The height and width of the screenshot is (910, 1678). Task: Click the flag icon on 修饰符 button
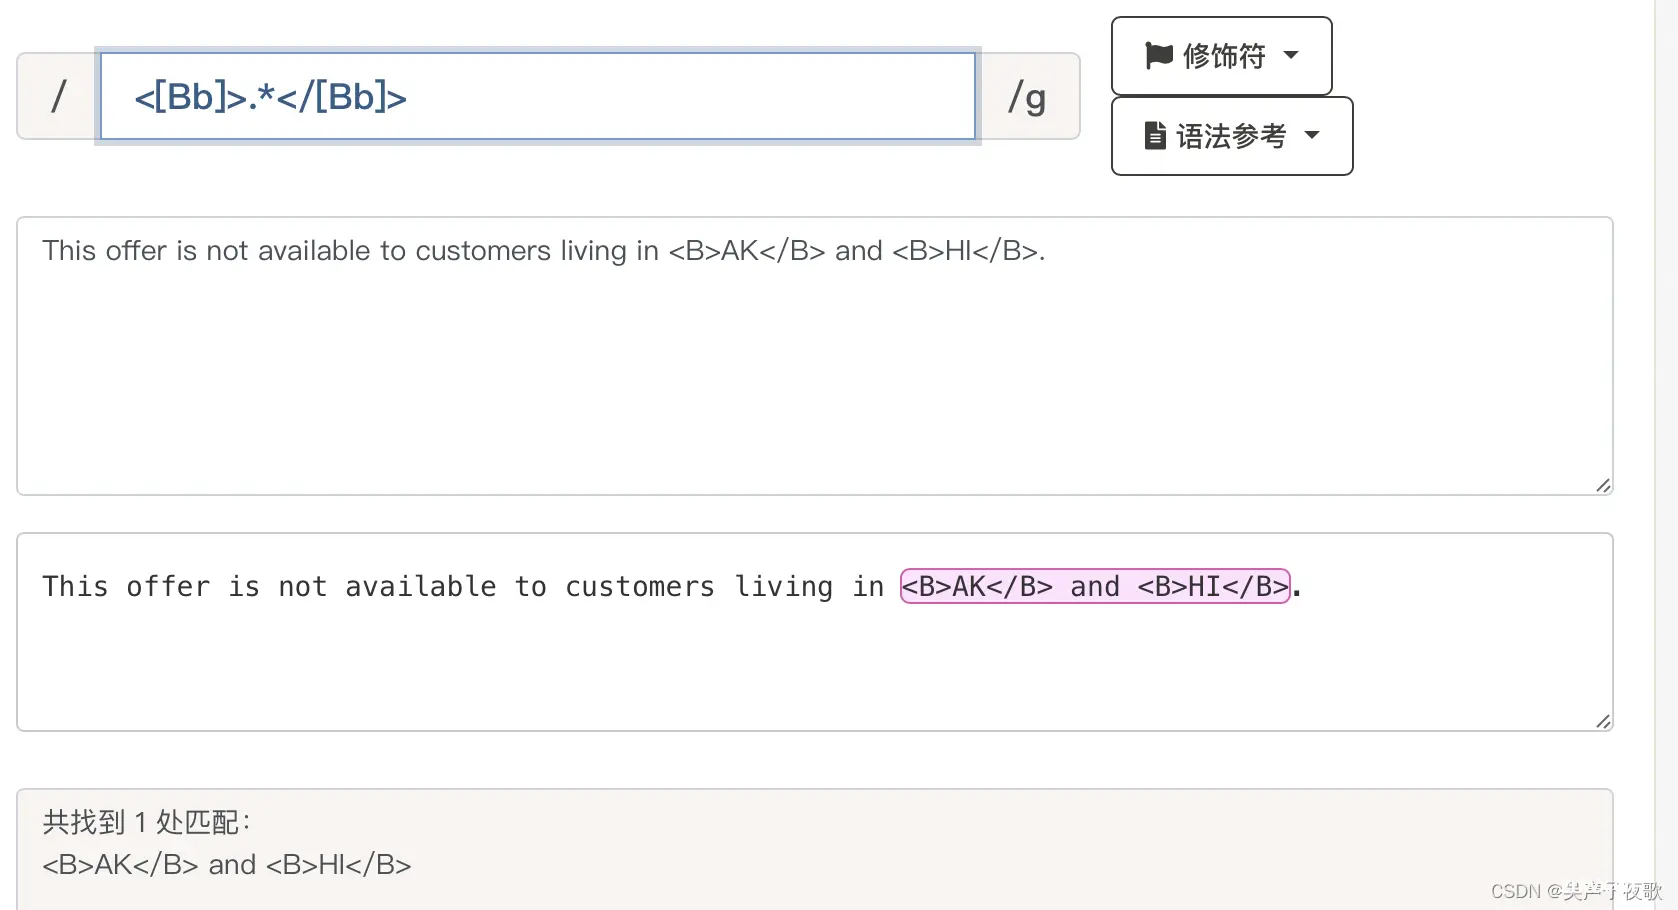[1158, 55]
